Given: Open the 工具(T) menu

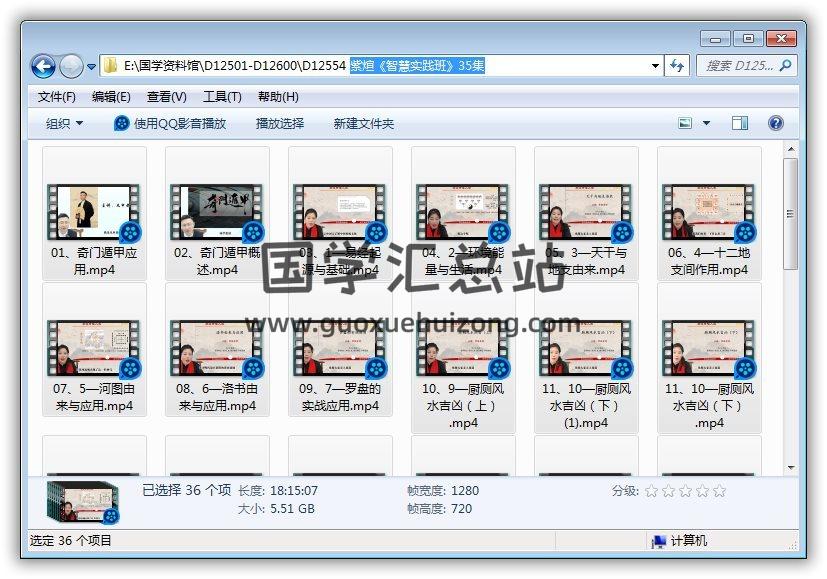Looking at the screenshot, I should 222,97.
